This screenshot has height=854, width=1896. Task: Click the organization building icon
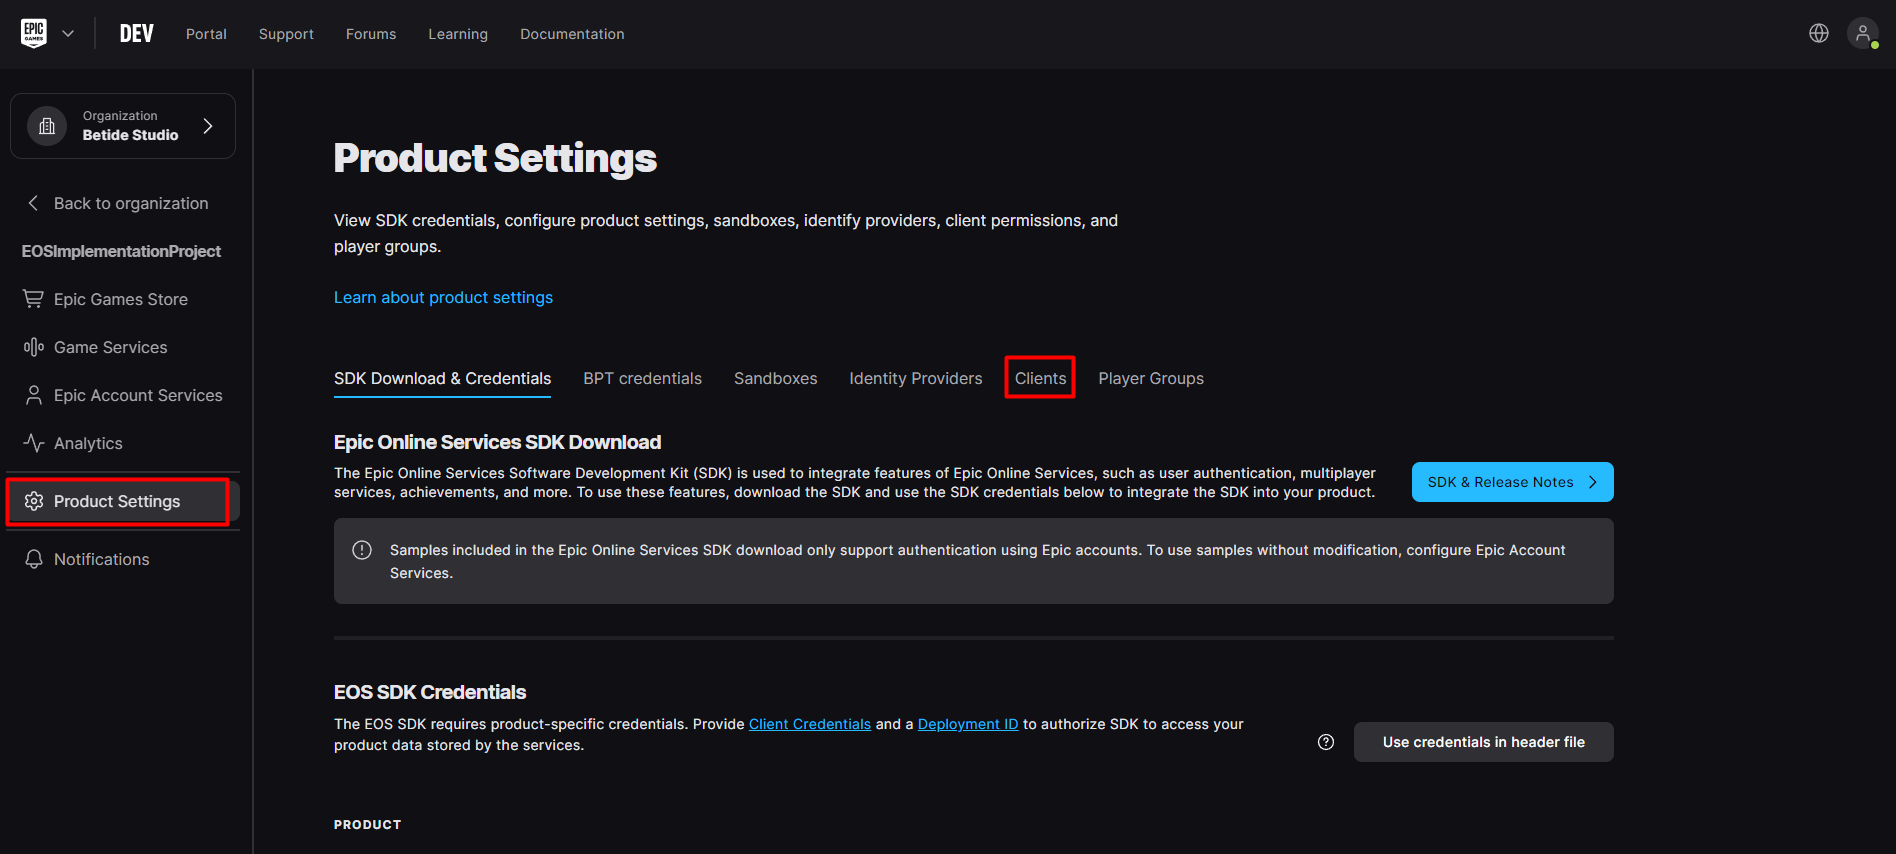coord(47,126)
